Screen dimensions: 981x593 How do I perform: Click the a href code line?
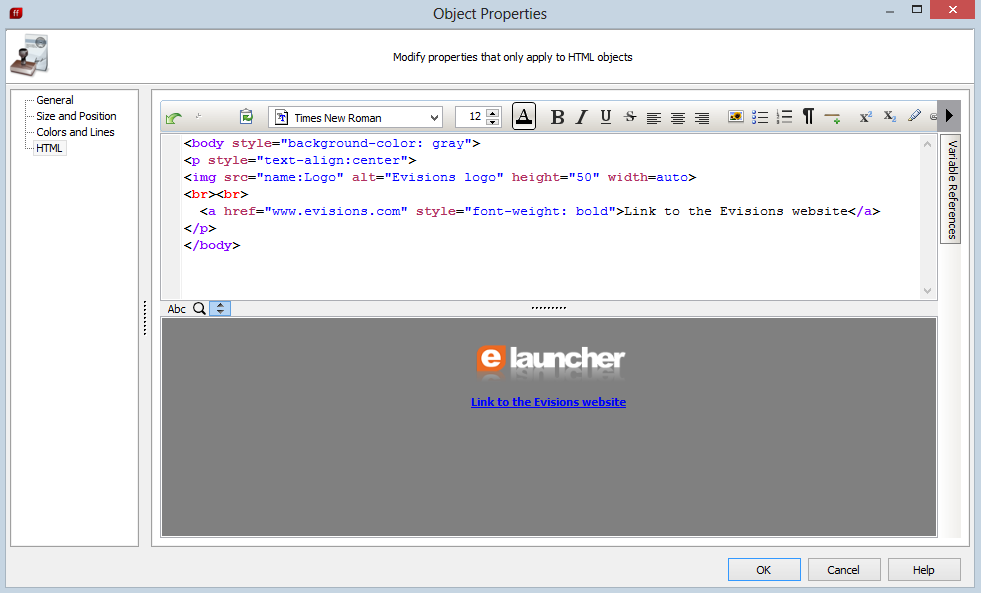pyautogui.click(x=539, y=211)
